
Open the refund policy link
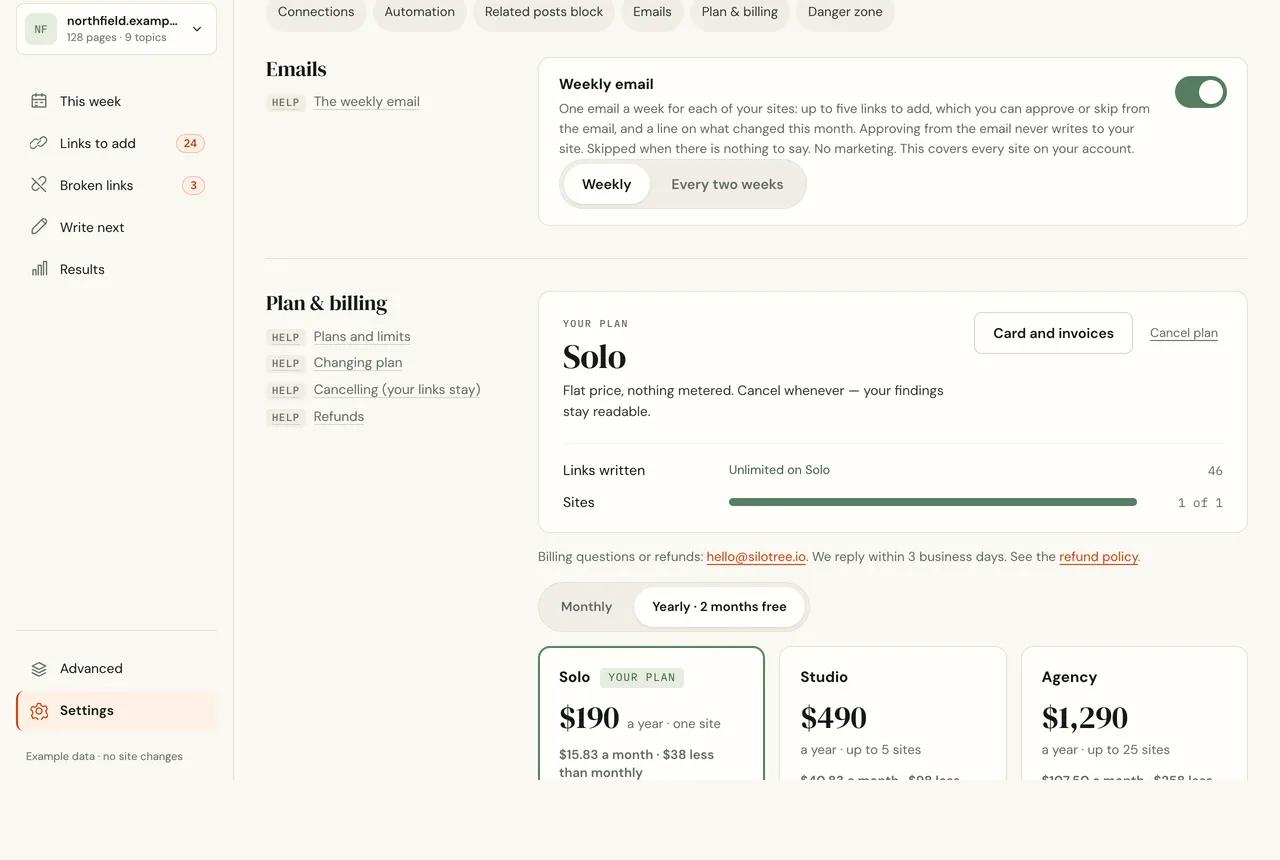click(1098, 556)
